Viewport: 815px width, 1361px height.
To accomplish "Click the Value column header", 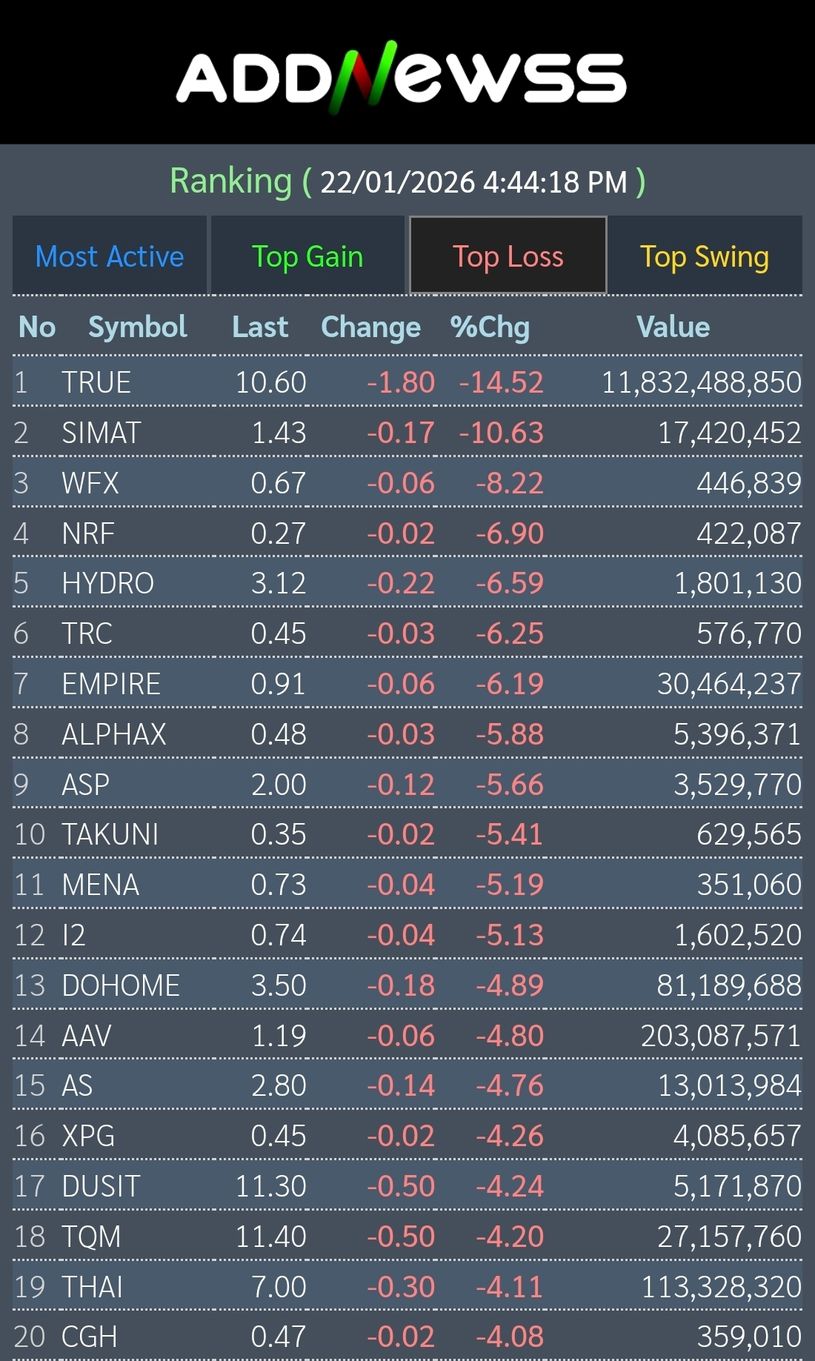I will pos(673,327).
